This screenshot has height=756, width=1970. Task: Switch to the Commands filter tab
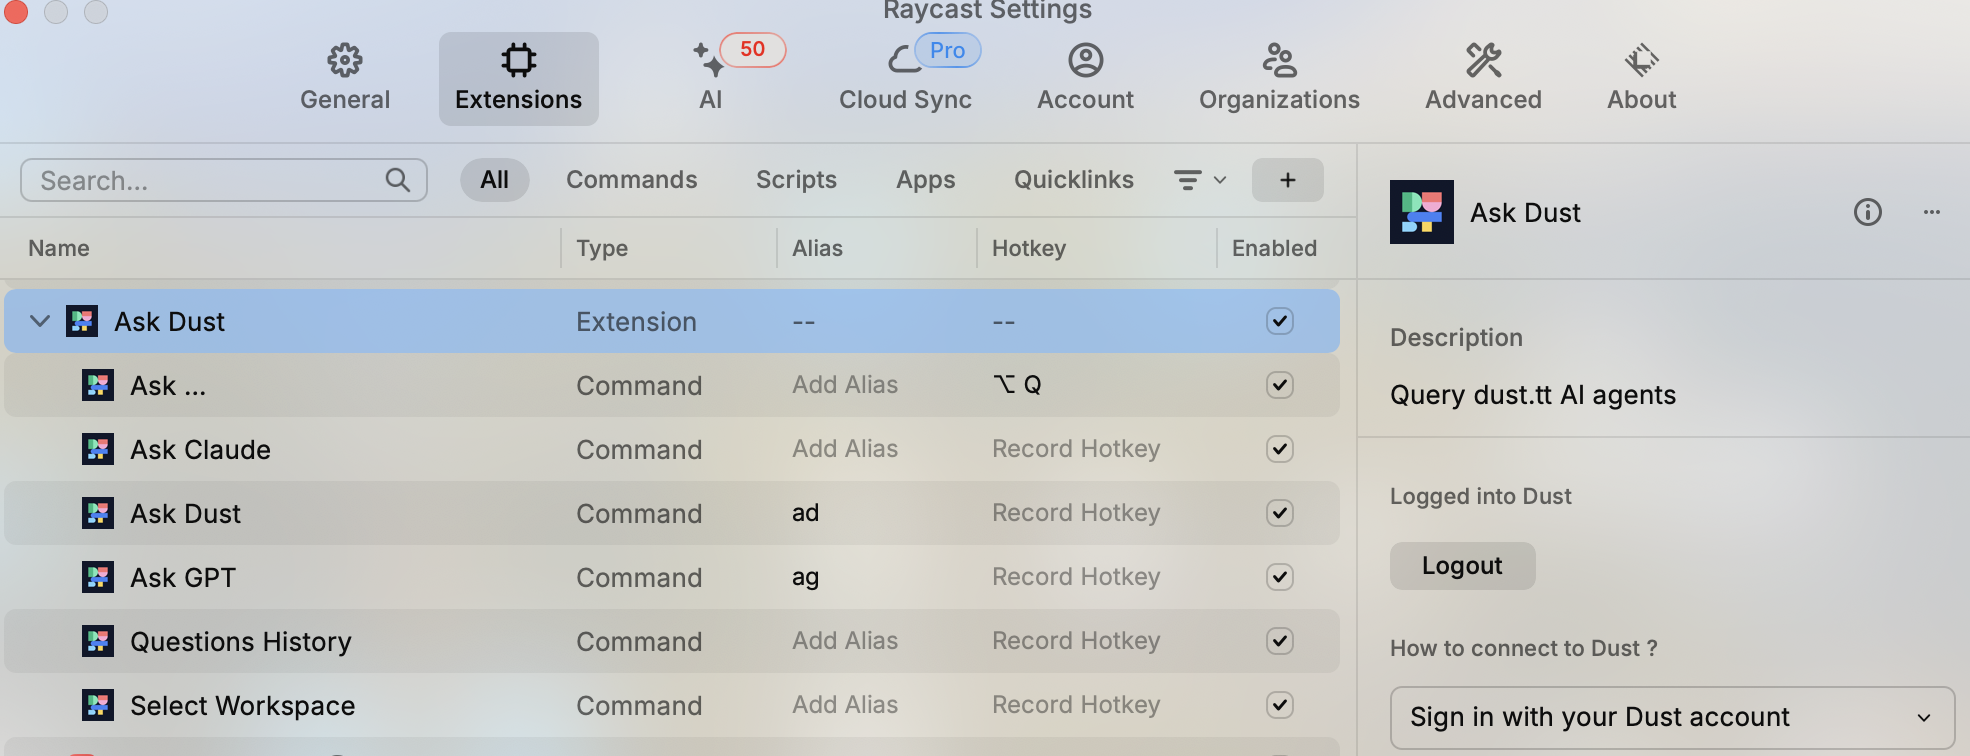pyautogui.click(x=631, y=180)
